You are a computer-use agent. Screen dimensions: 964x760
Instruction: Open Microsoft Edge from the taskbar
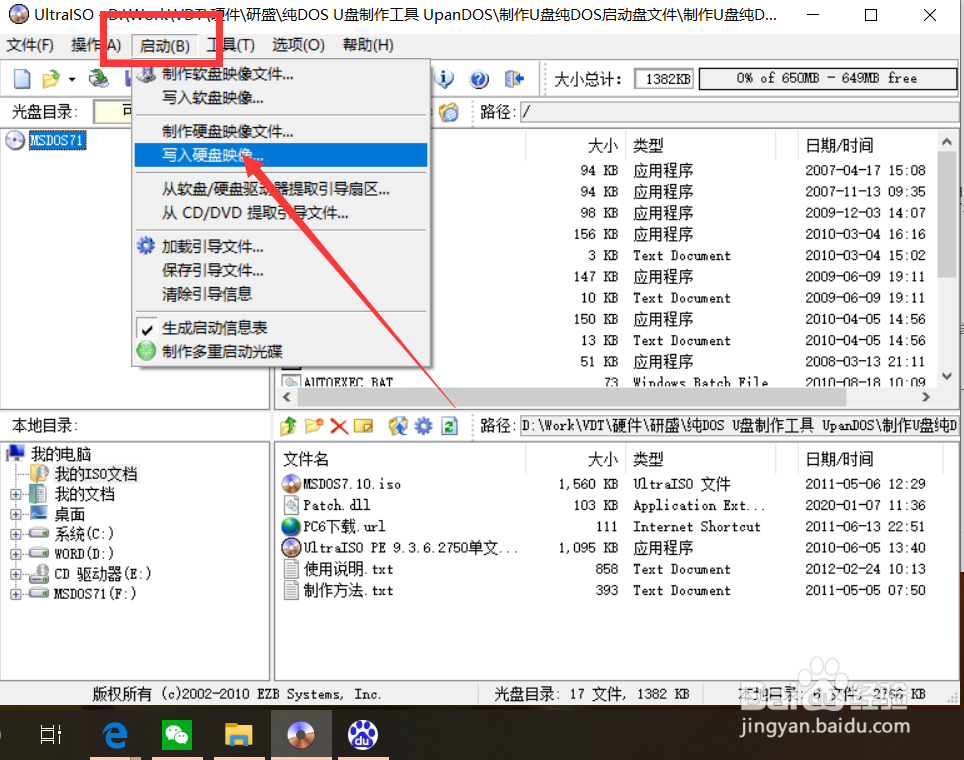pyautogui.click(x=115, y=735)
